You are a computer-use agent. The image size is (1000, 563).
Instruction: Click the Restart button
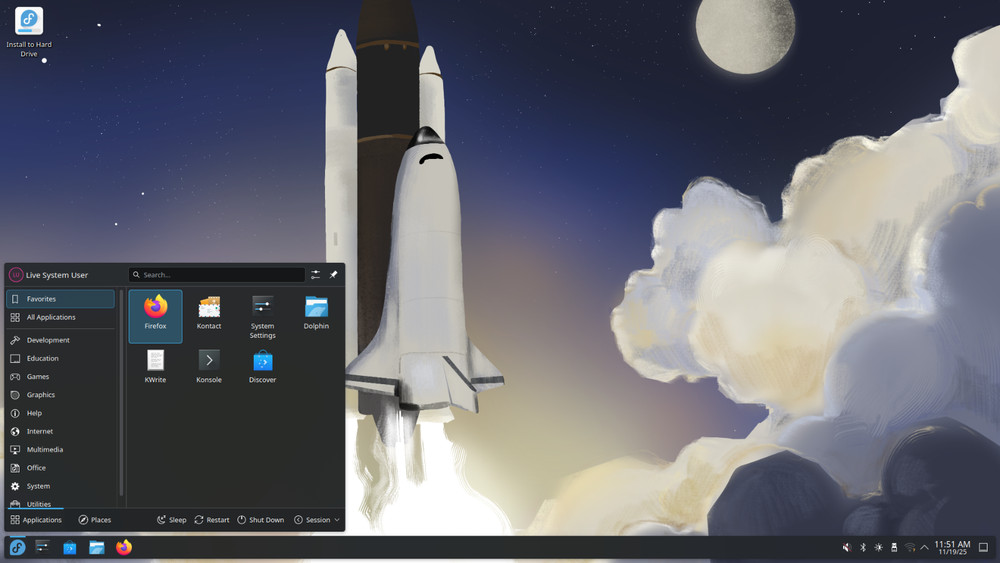[x=212, y=520]
